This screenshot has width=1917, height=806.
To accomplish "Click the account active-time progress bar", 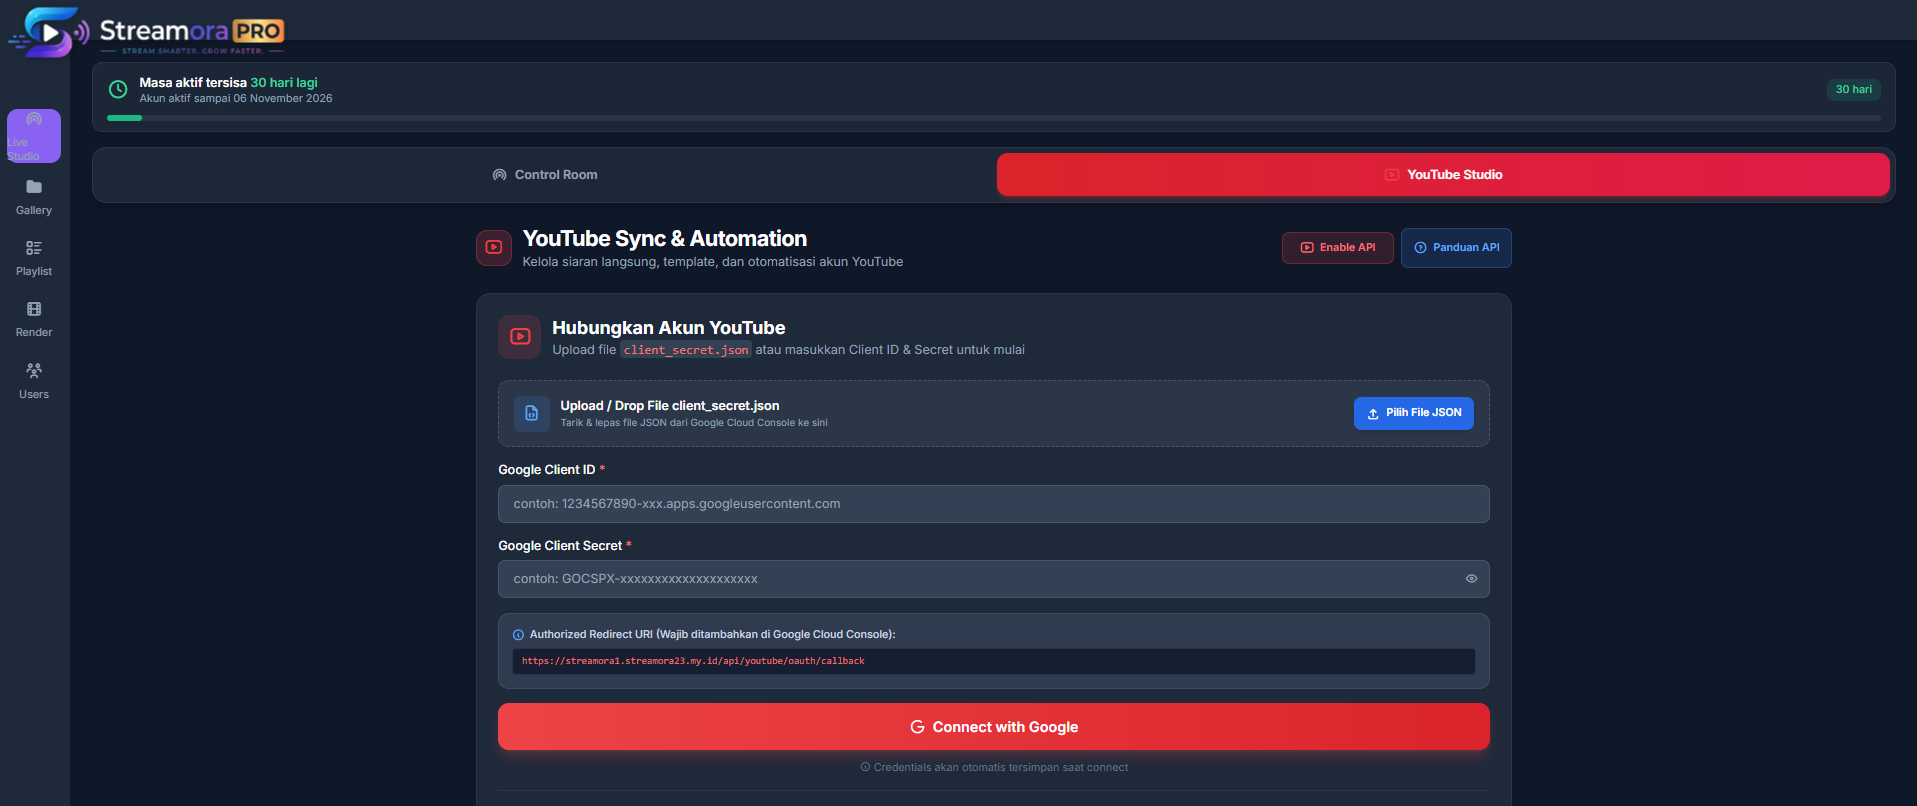I will coord(994,118).
